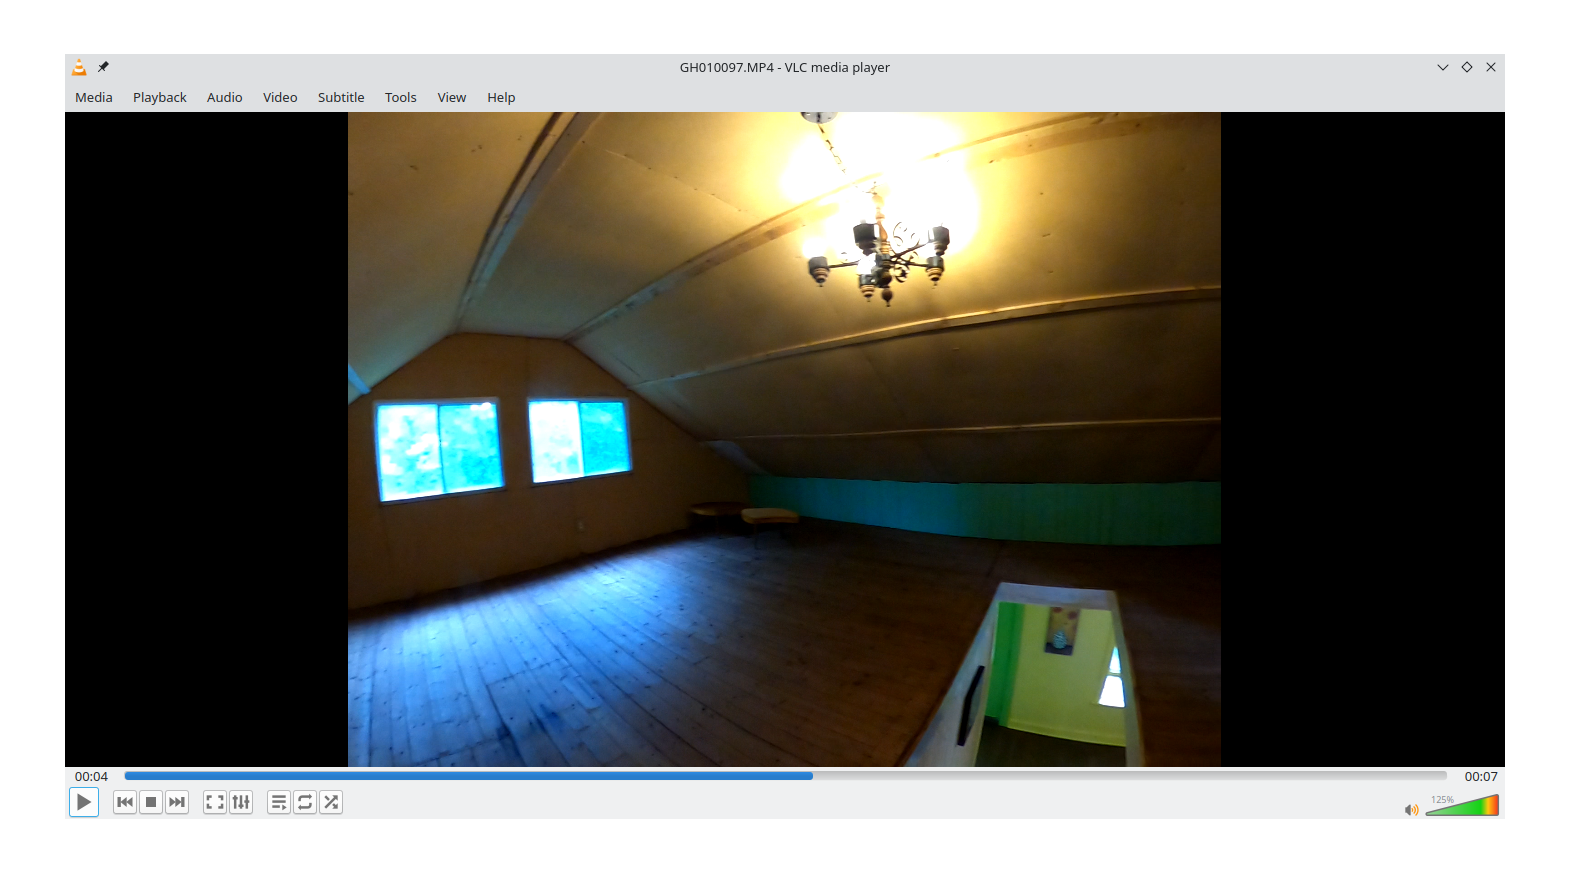
Task: Toggle elapsed time display 00:04
Action: [91, 776]
